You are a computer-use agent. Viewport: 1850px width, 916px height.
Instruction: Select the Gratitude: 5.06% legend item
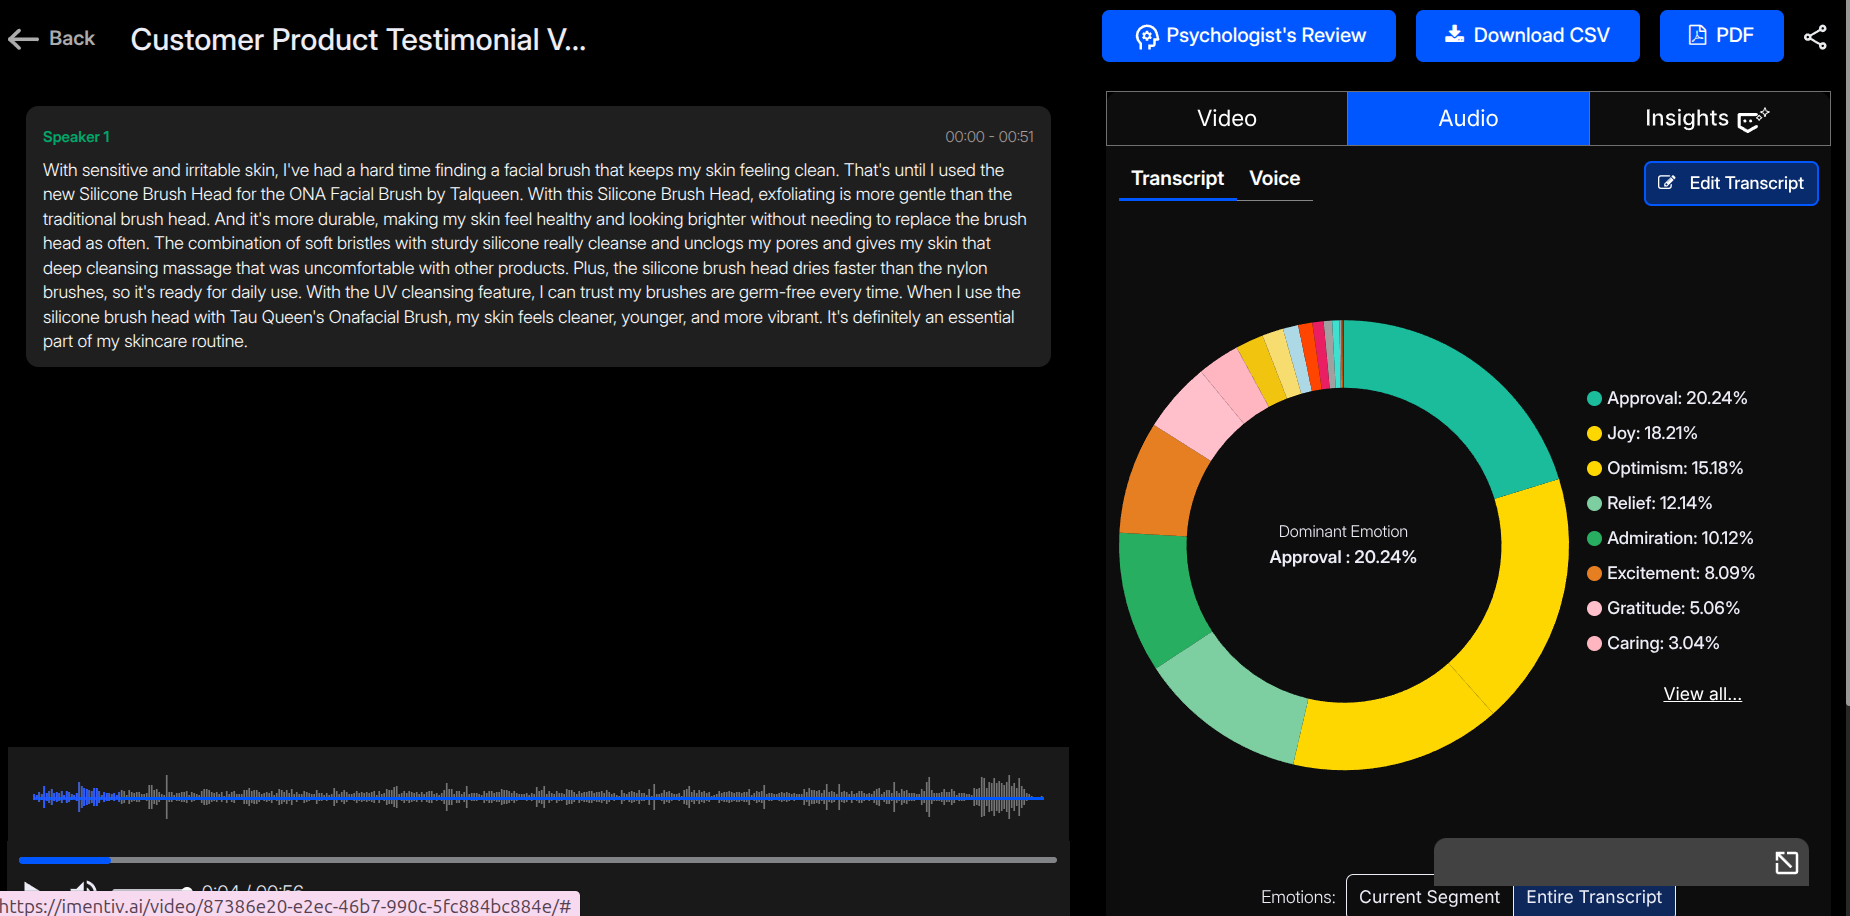tap(1663, 608)
